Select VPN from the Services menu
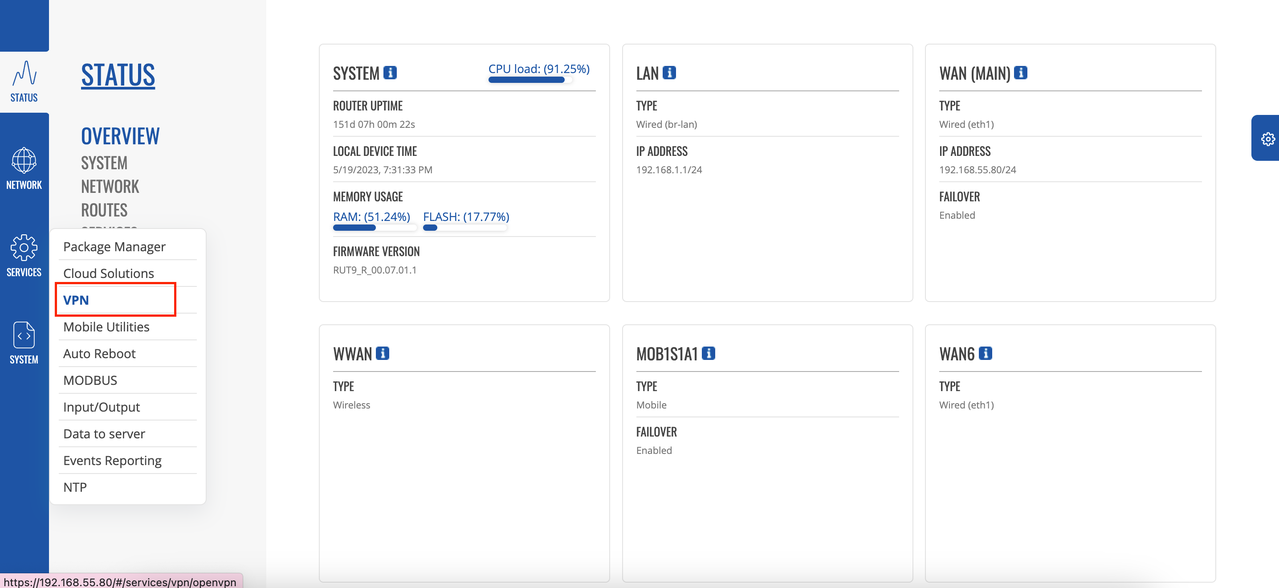The width and height of the screenshot is (1279, 588). [76, 300]
